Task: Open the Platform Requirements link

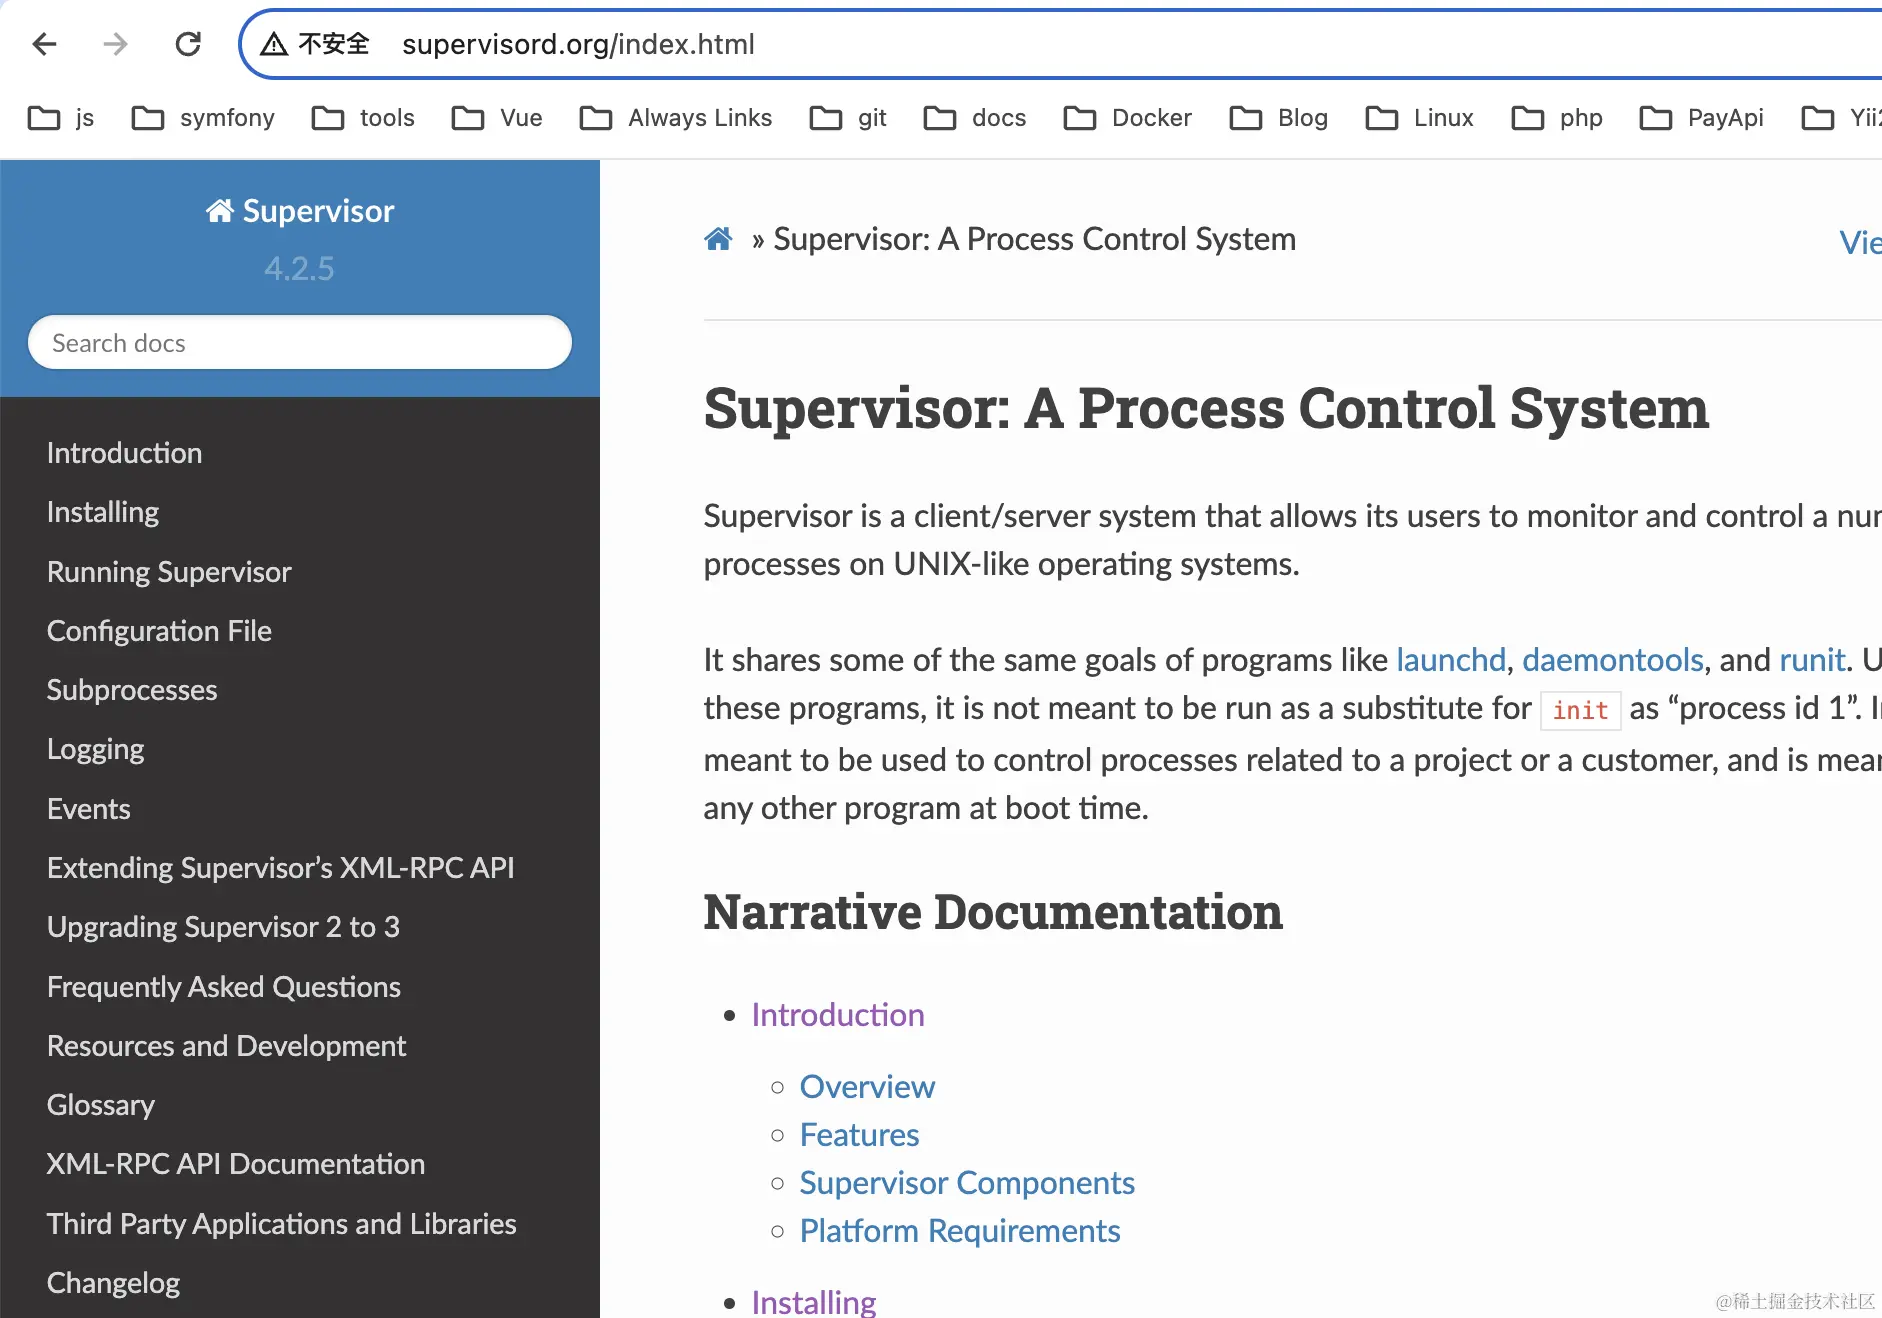Action: coord(959,1231)
